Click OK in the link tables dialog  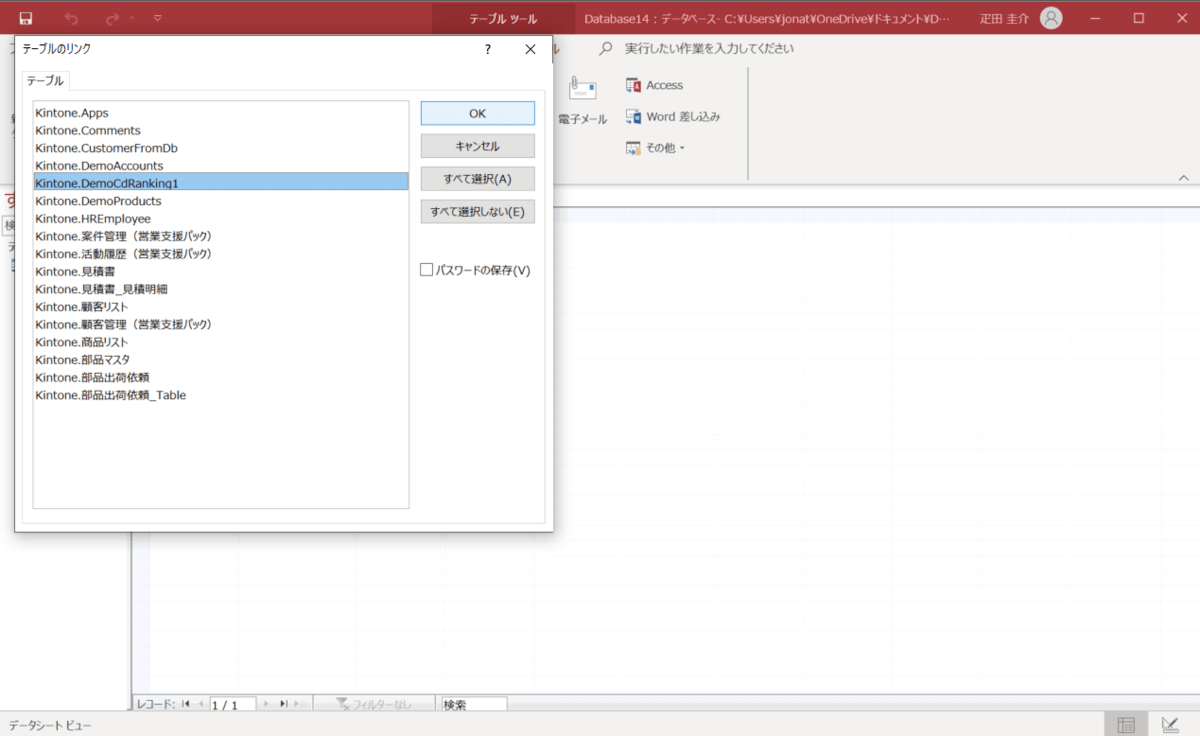[x=478, y=113]
